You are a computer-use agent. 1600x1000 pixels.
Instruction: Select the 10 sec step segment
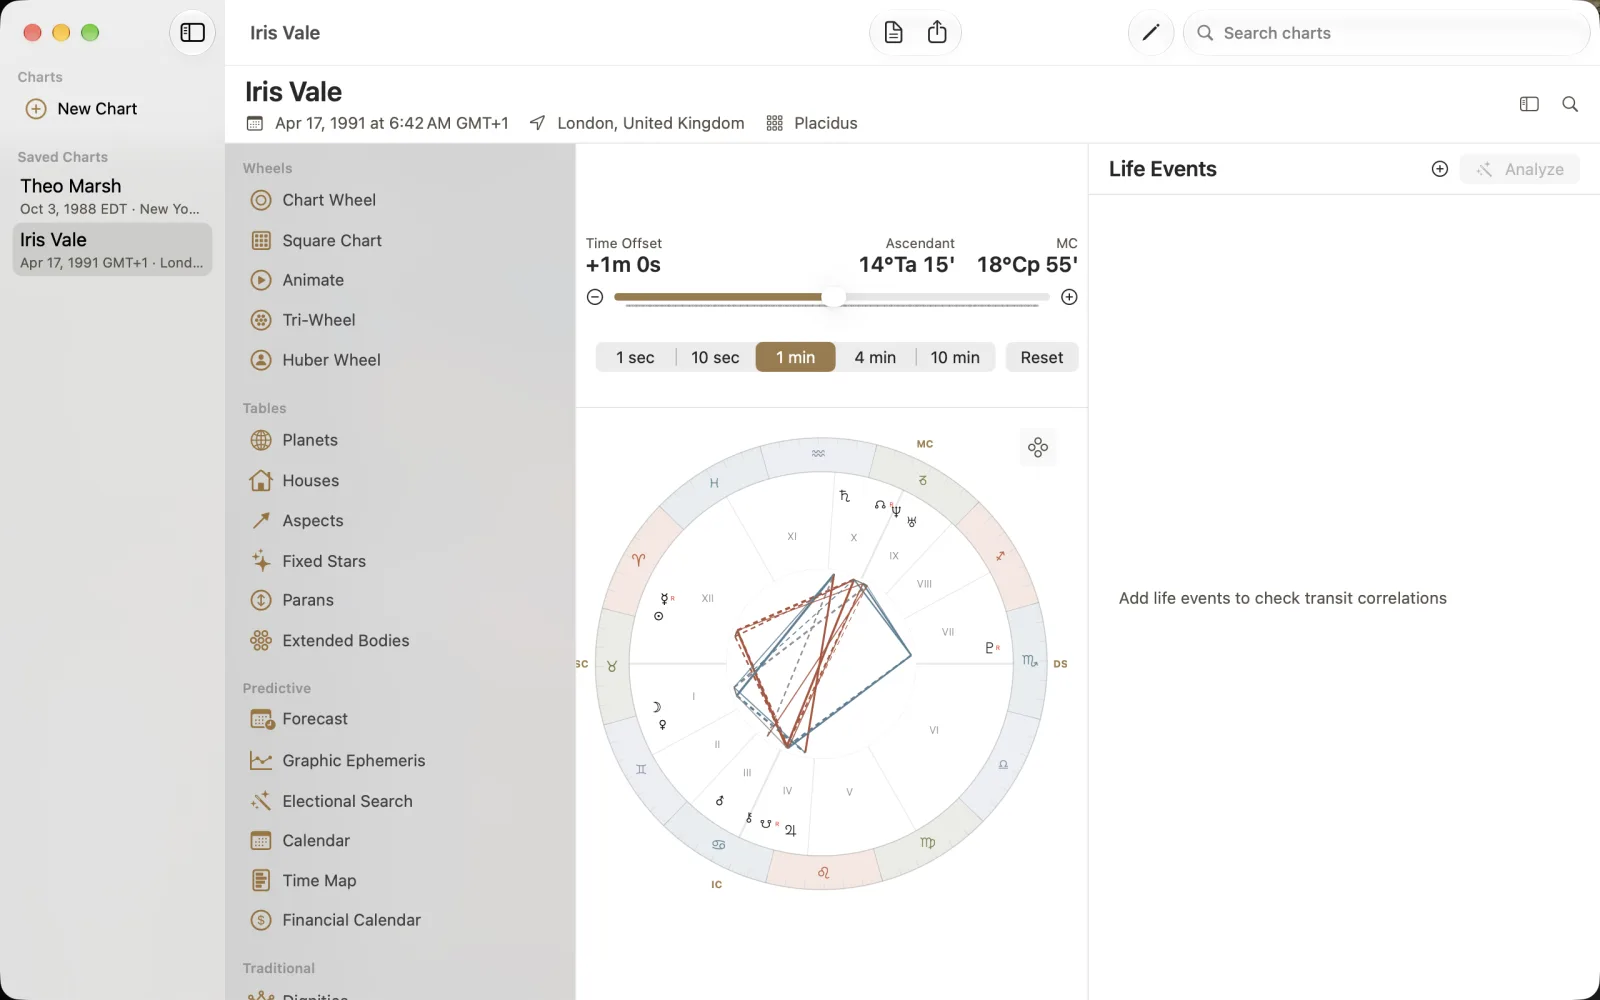tap(715, 357)
